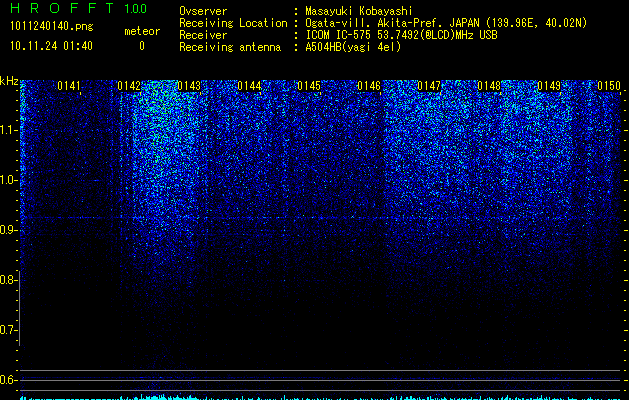Click the meteor label
The height and width of the screenshot is (400, 629).
click(142, 31)
